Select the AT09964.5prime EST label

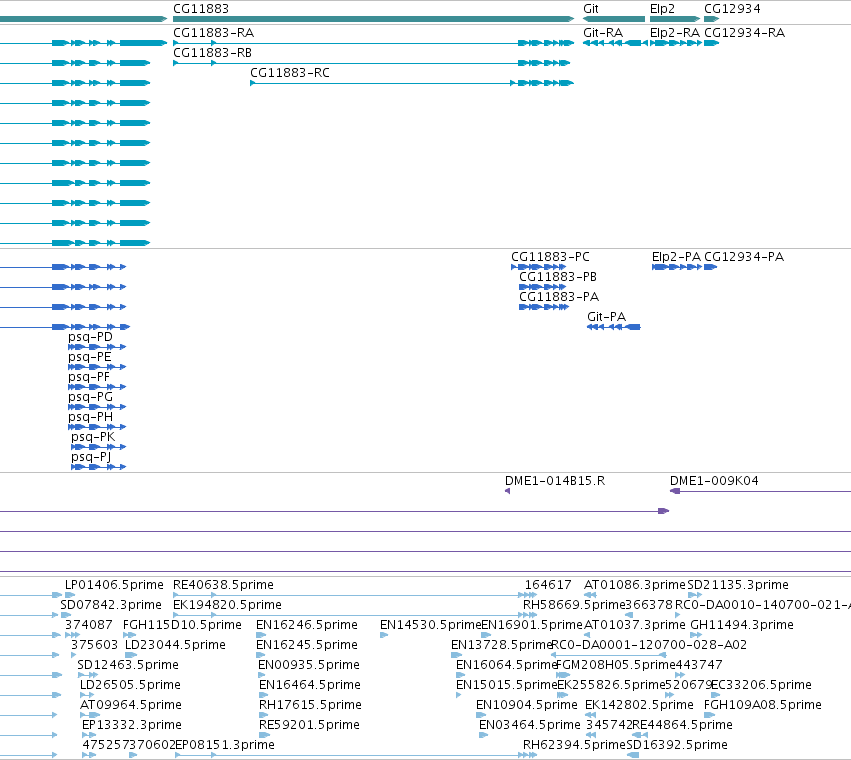pyautogui.click(x=131, y=705)
